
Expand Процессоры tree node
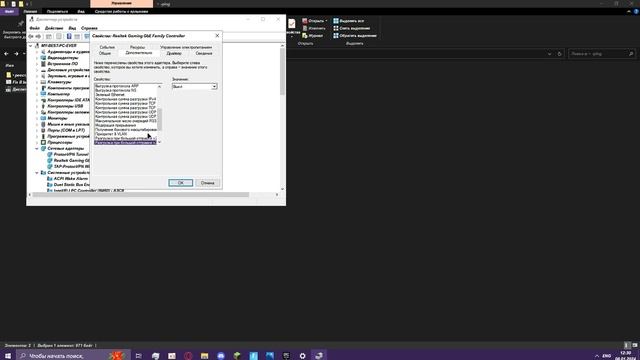tap(37, 142)
